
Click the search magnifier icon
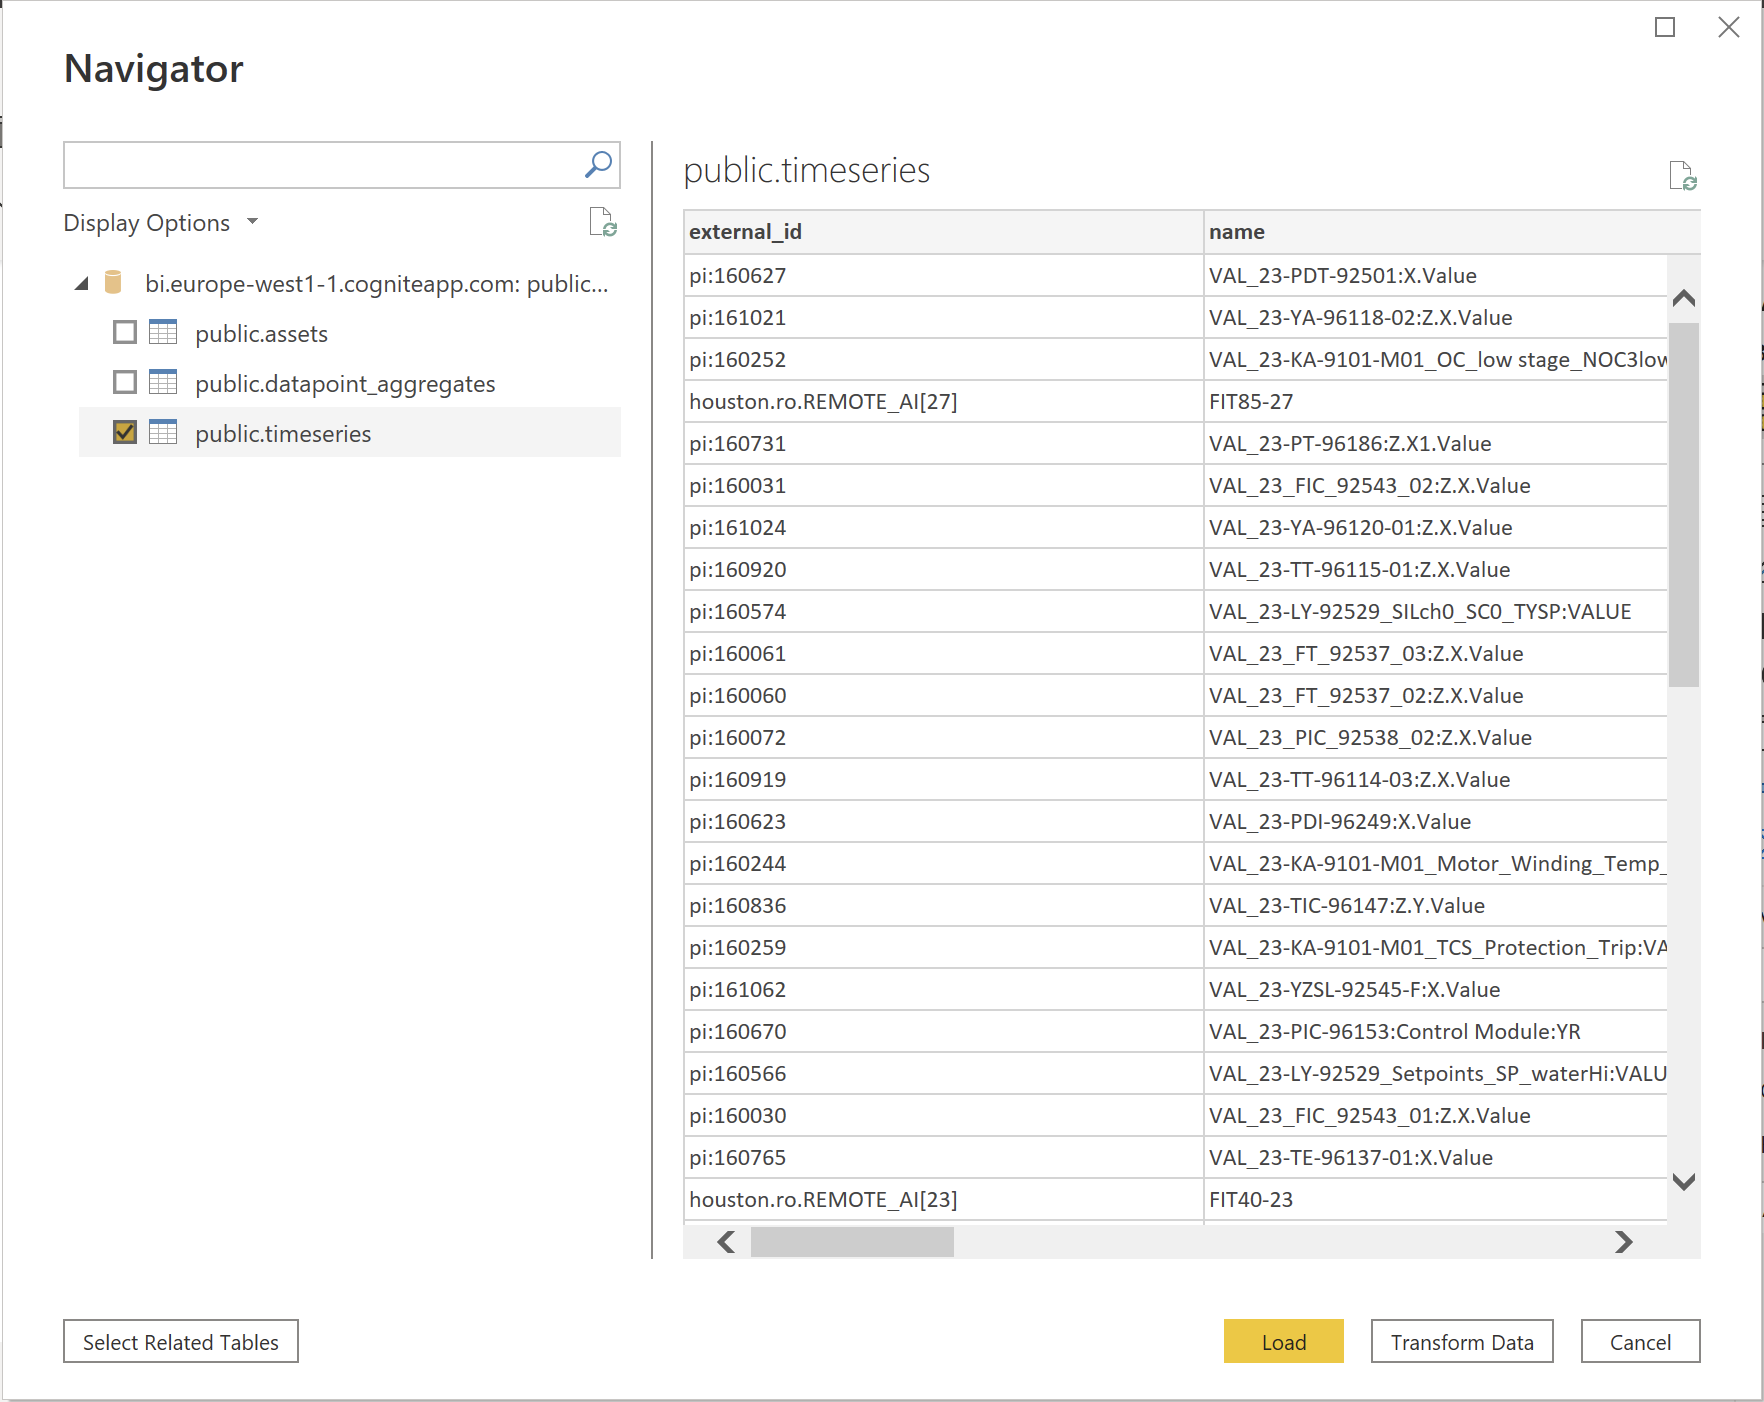coord(597,164)
